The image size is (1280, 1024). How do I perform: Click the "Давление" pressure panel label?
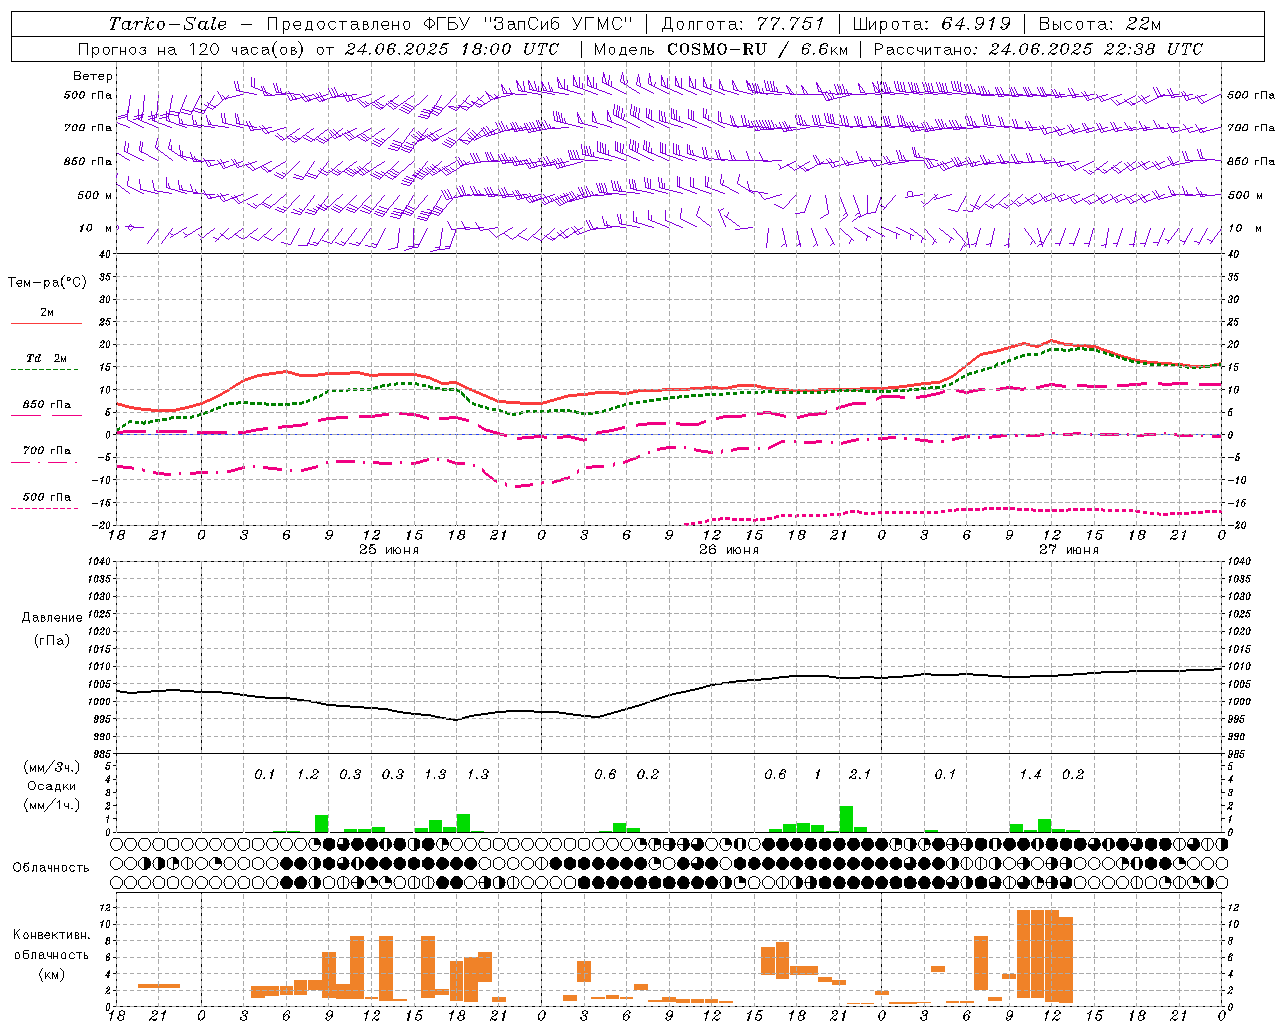pos(52,618)
